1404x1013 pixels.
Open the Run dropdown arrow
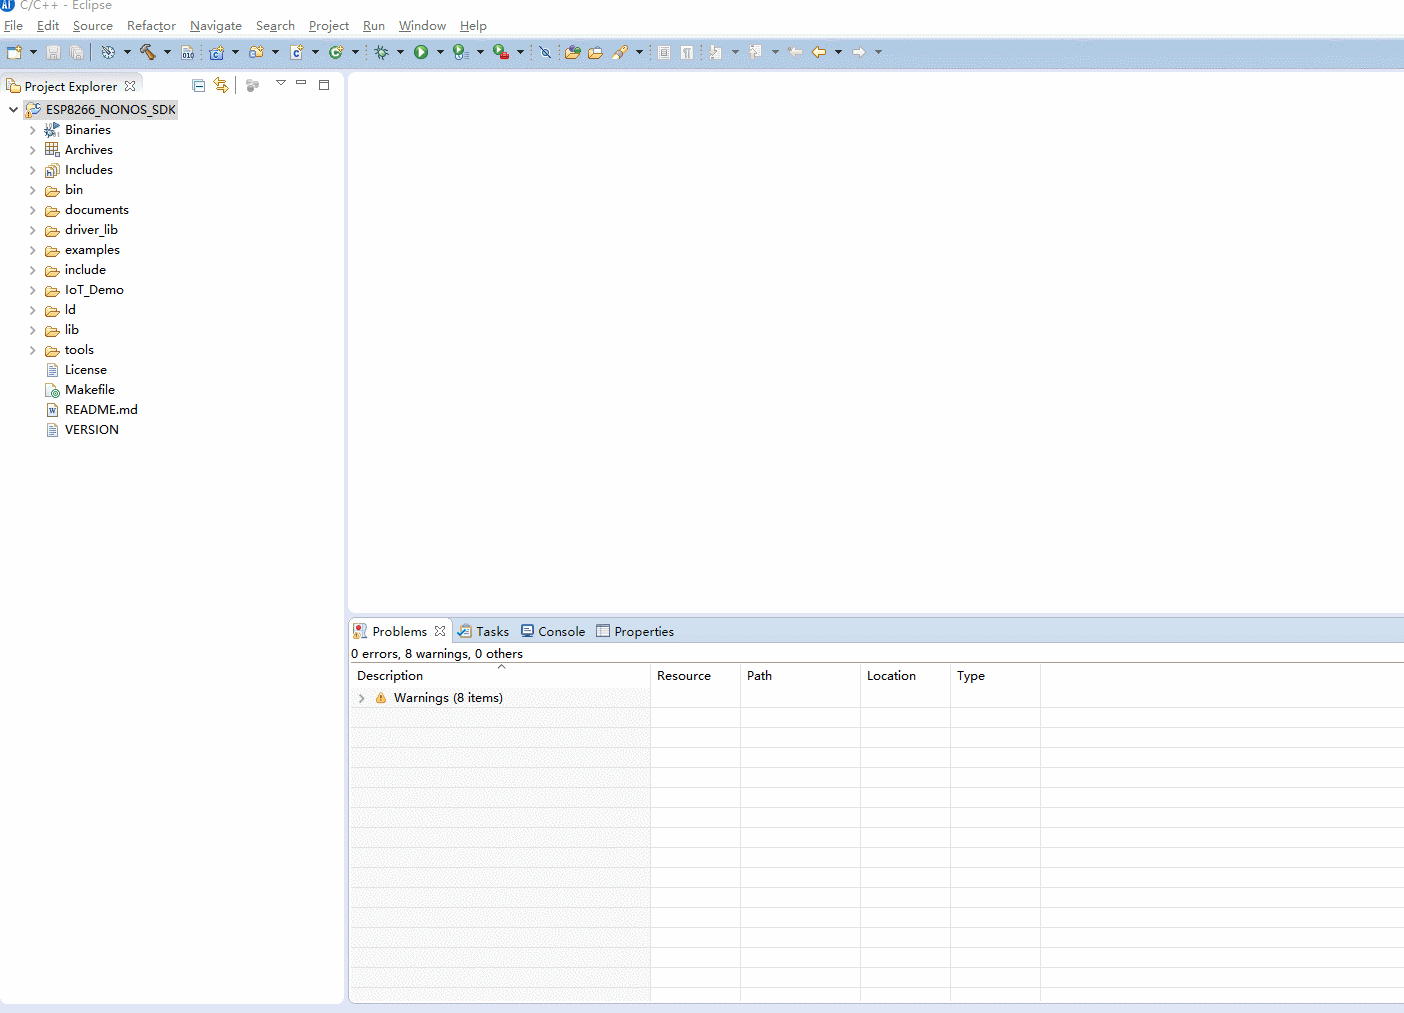[440, 52]
